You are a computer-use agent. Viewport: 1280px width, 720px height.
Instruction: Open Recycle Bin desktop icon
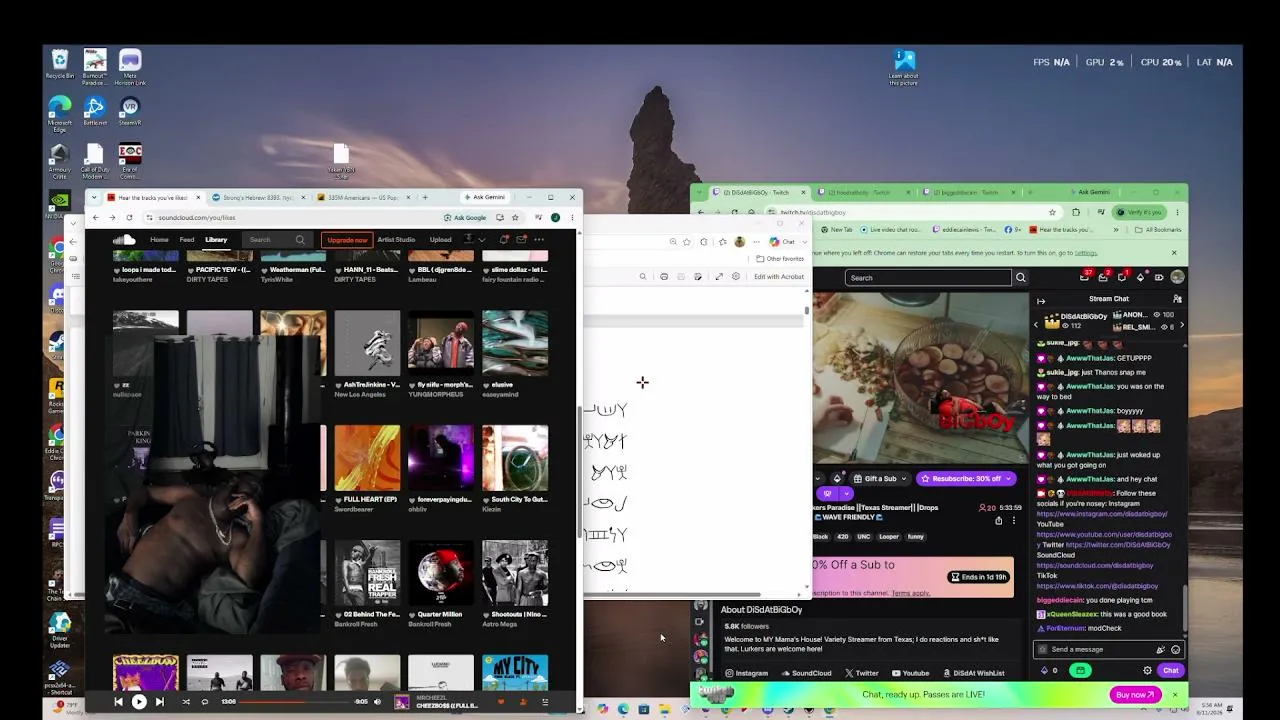click(60, 64)
